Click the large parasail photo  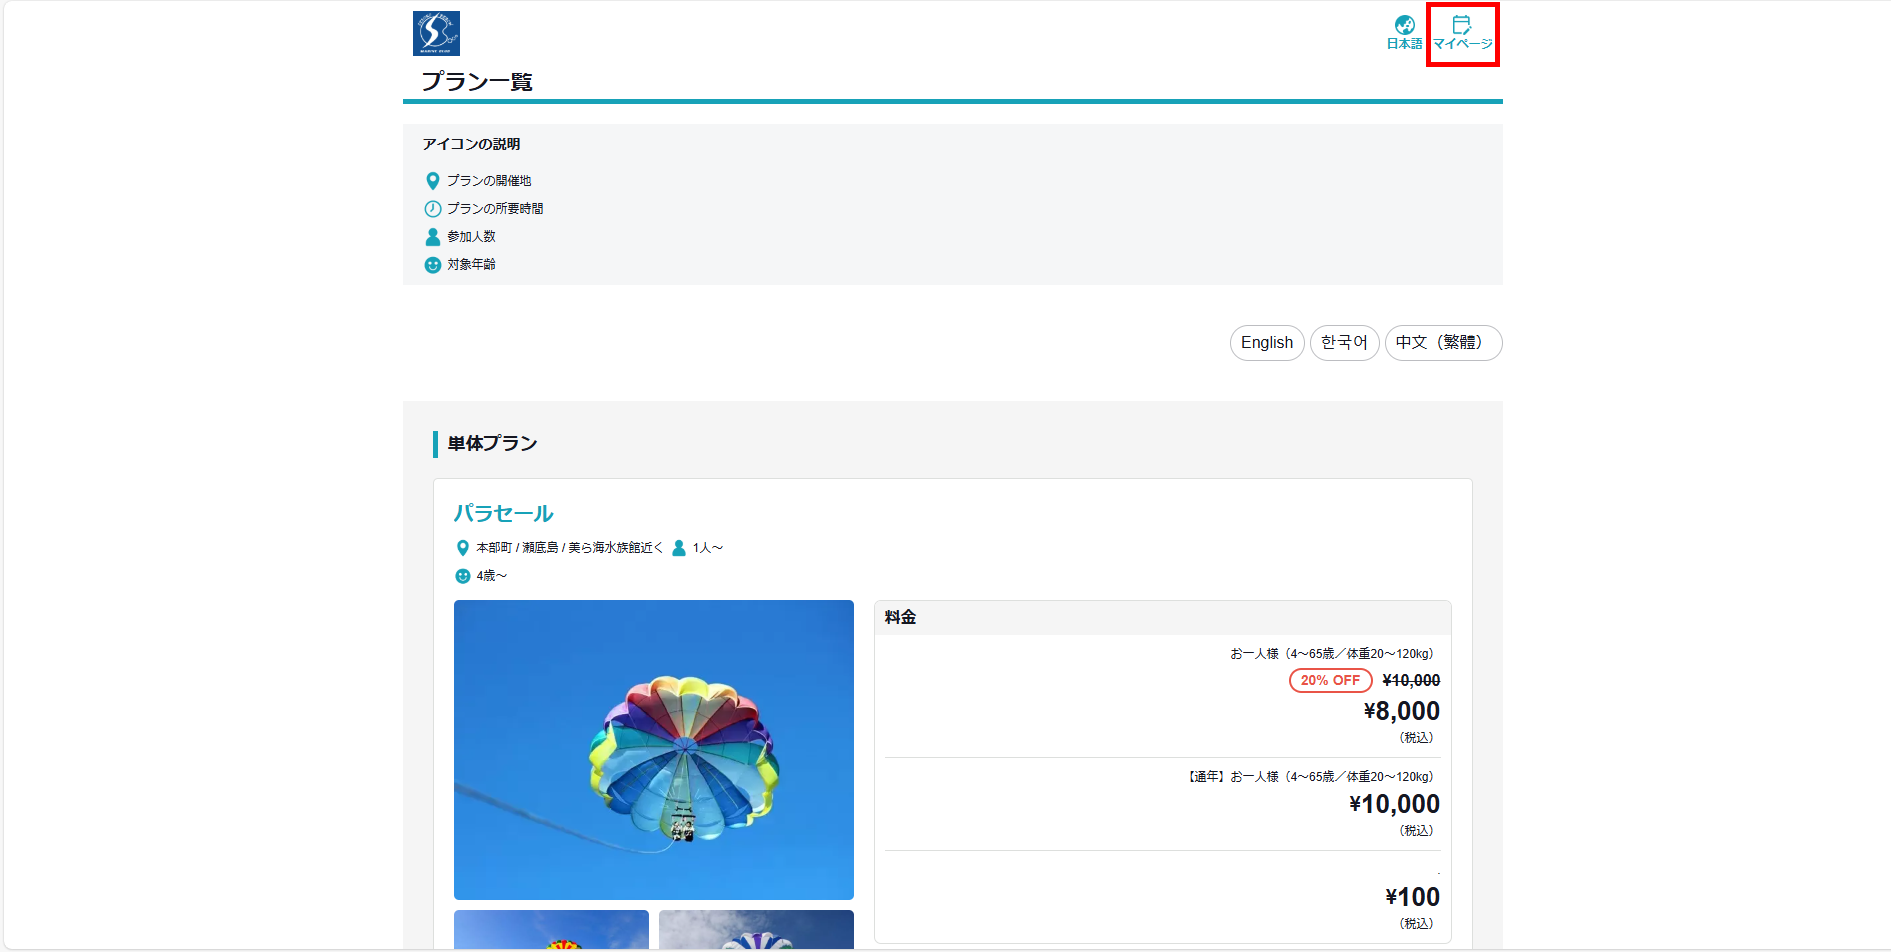tap(653, 749)
